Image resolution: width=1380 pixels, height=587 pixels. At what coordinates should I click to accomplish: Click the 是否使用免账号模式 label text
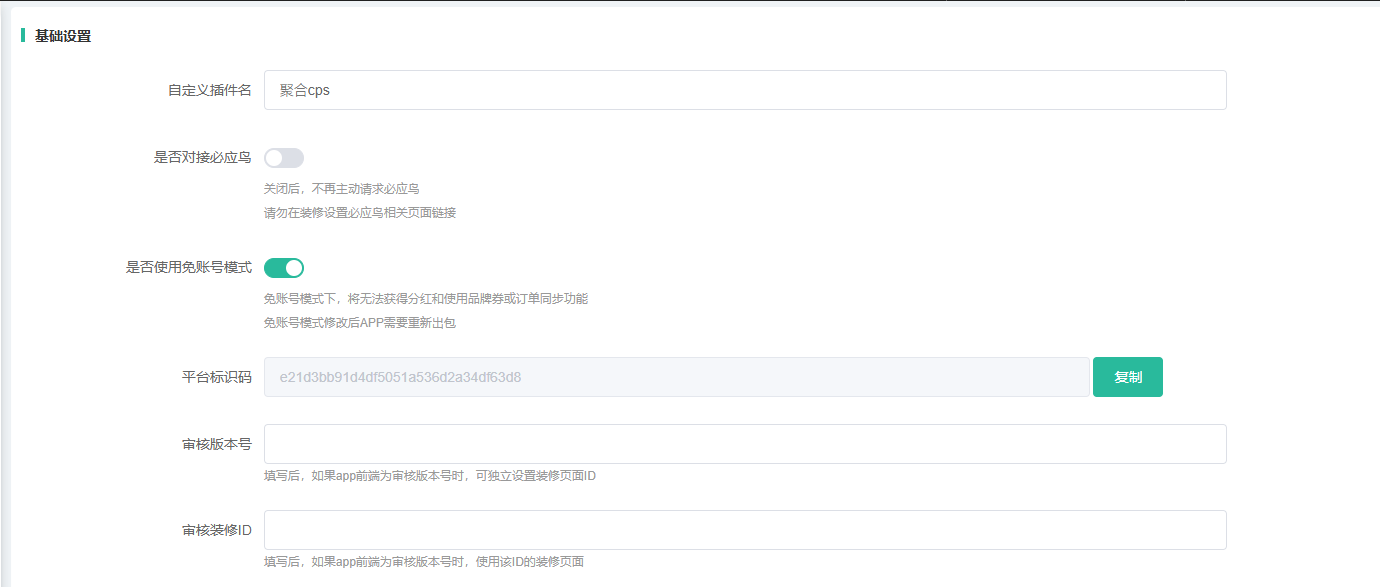tap(188, 268)
